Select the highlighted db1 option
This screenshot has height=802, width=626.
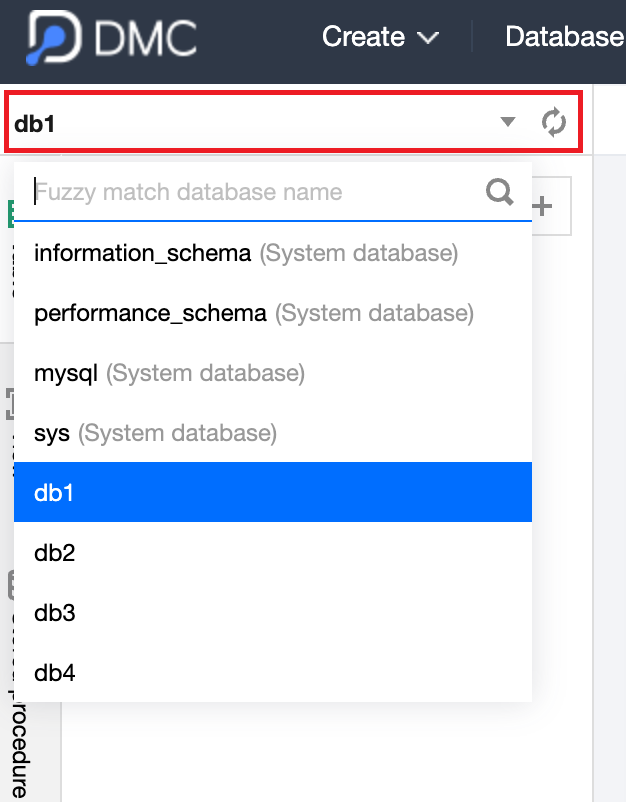pyautogui.click(x=272, y=492)
